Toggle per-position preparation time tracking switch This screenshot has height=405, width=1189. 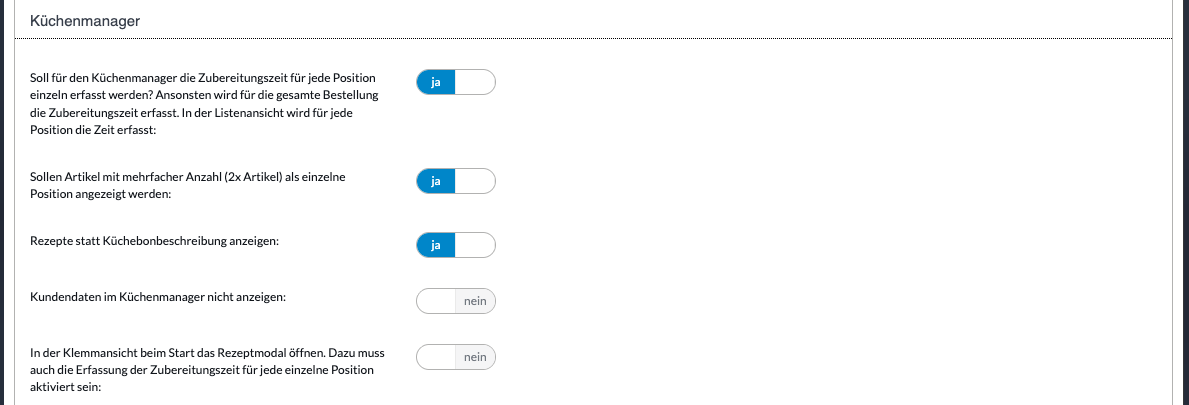[456, 82]
